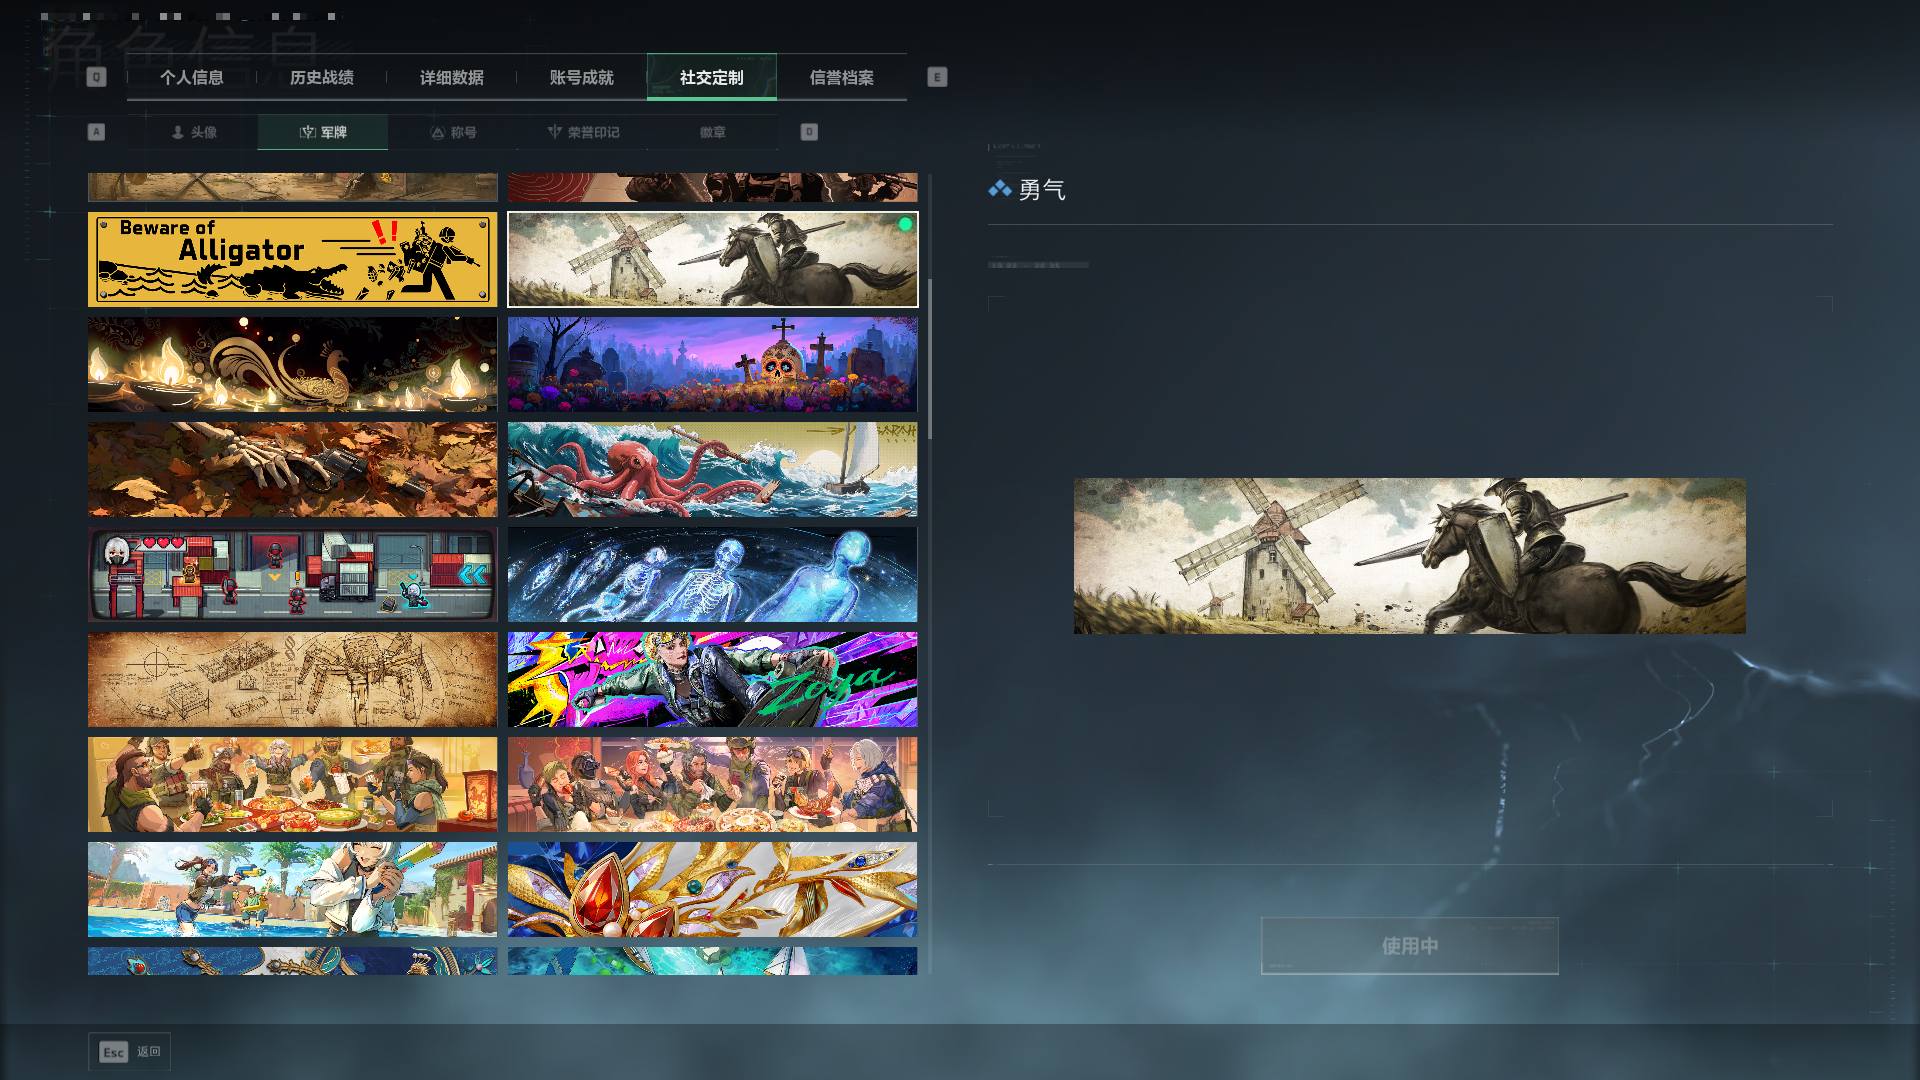
Task: Click the D key next sub-tab icon
Action: (x=809, y=132)
